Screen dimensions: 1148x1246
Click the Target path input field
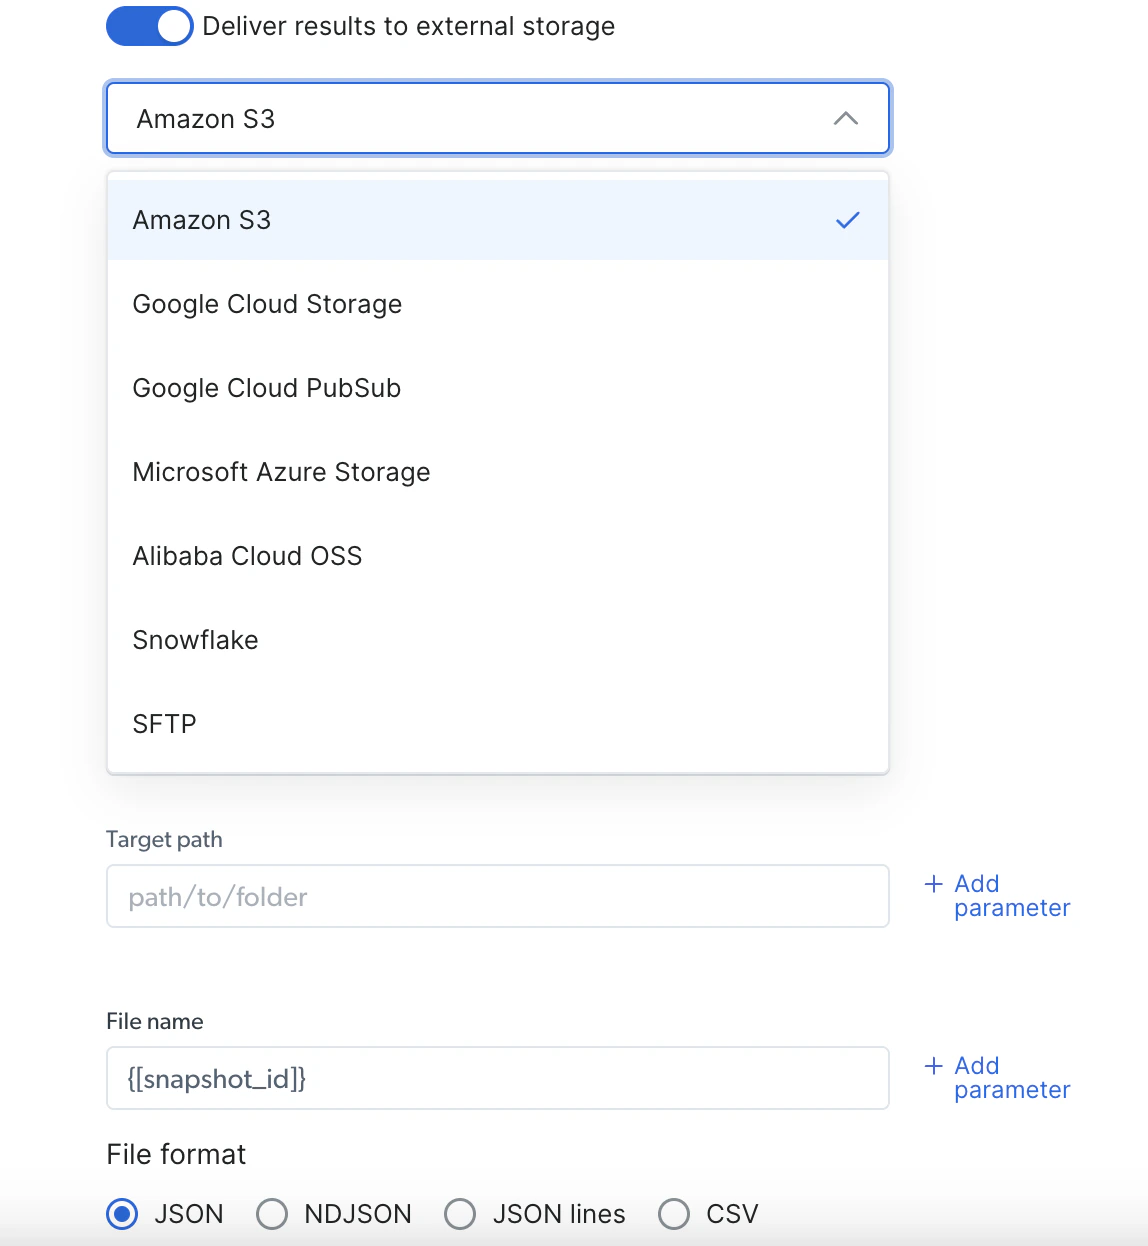[x=497, y=896]
